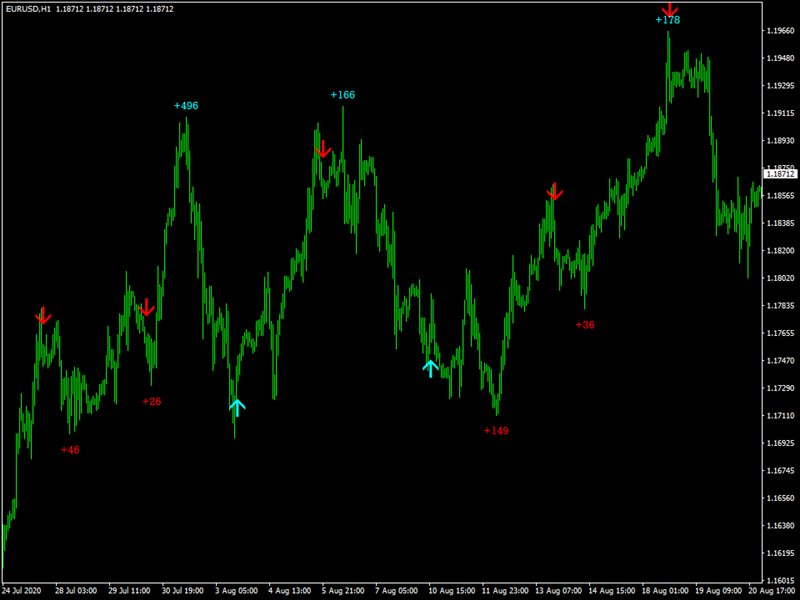Click price axis level 1.16925

(781, 443)
